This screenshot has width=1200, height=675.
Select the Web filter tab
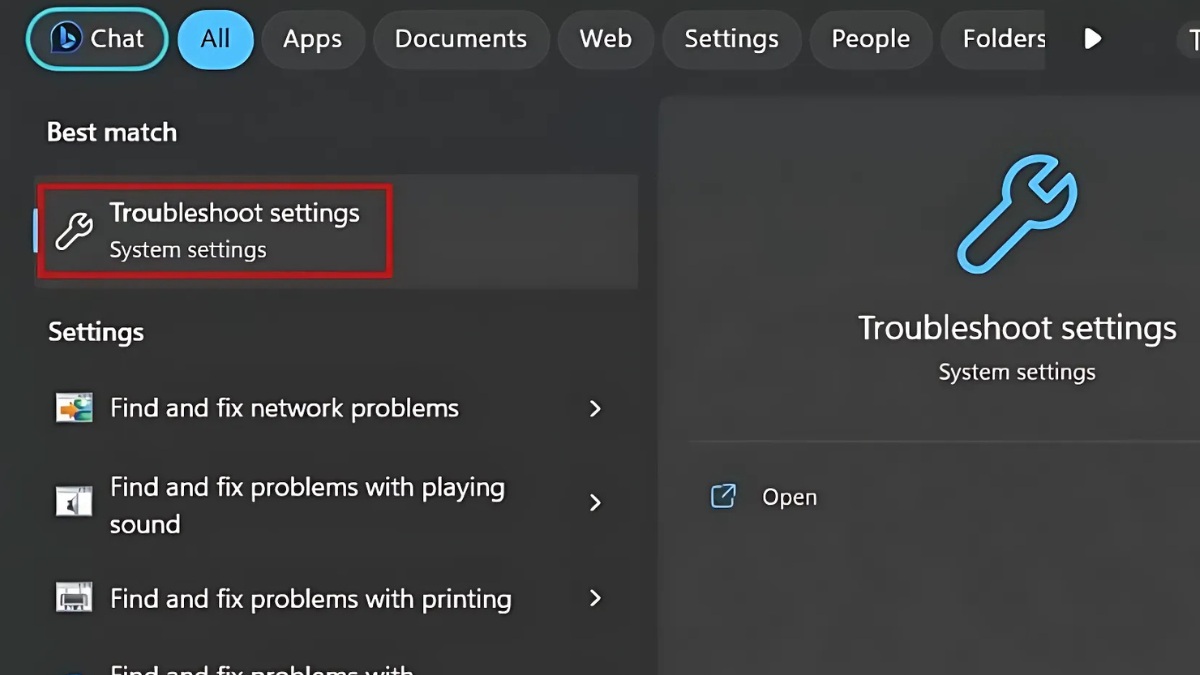pos(606,39)
